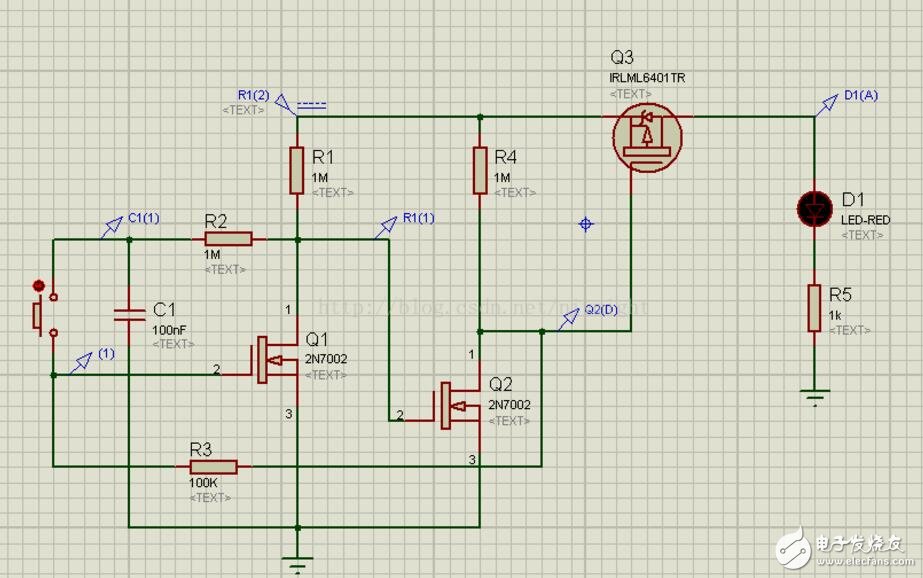Select the Q3 P-channel MOSFET symbol

pyautogui.click(x=647, y=138)
